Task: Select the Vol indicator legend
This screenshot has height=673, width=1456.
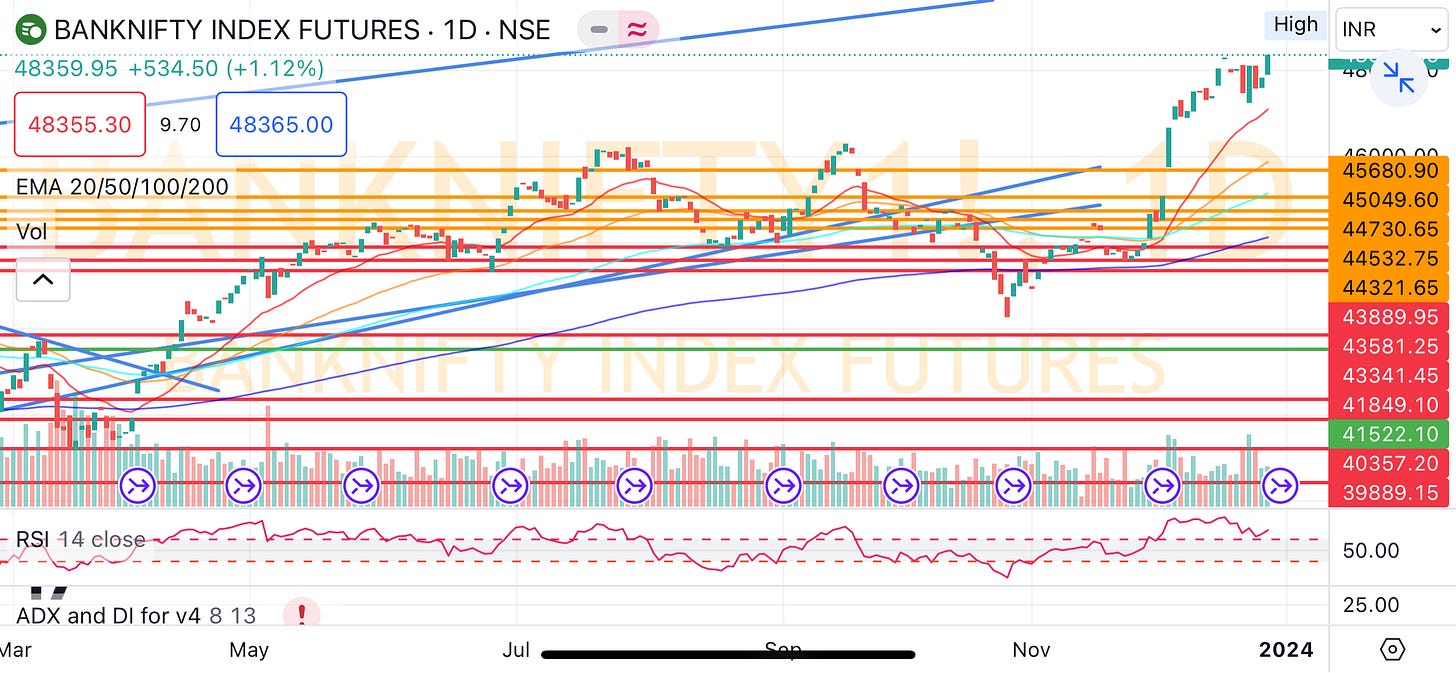Action: 32,231
